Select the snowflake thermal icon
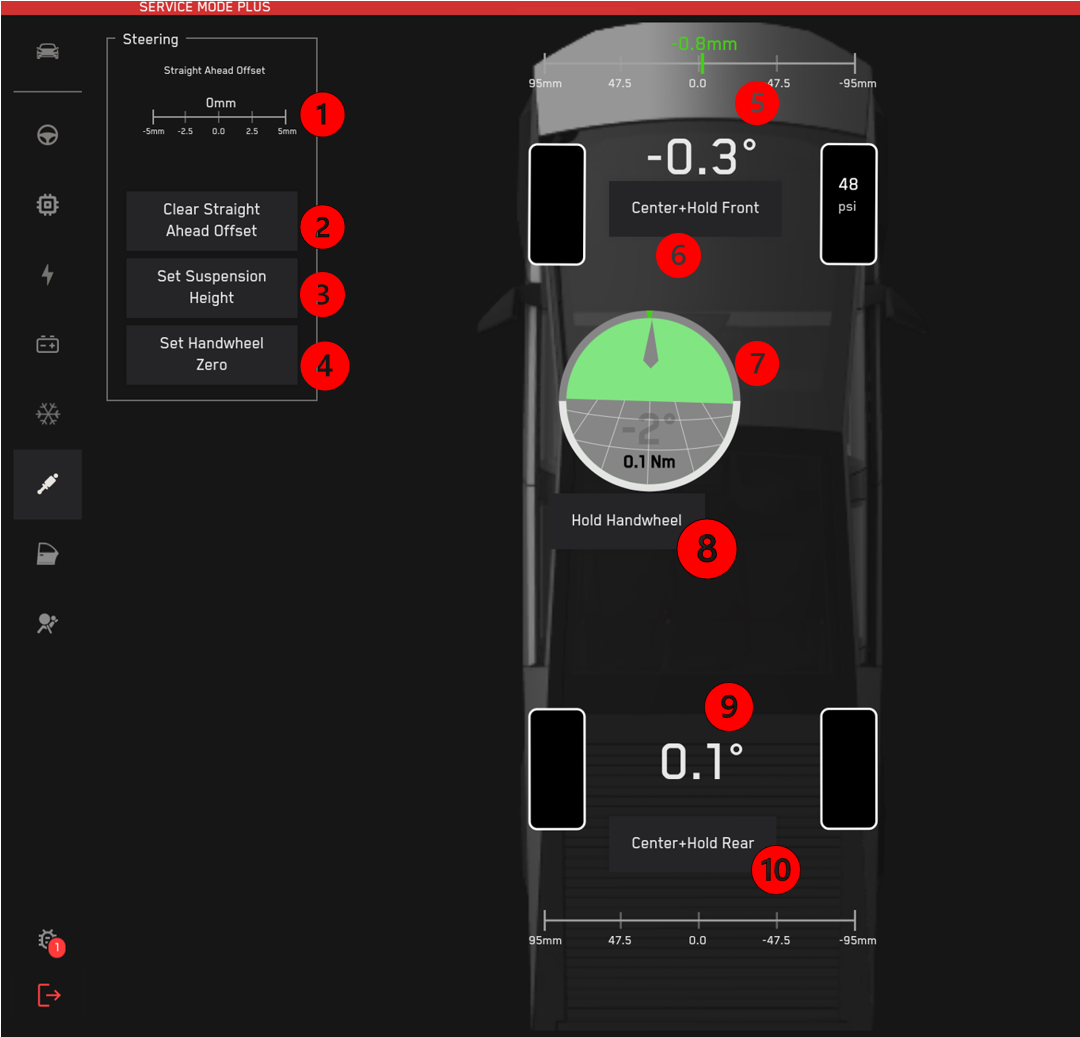1080x1037 pixels. tap(47, 414)
